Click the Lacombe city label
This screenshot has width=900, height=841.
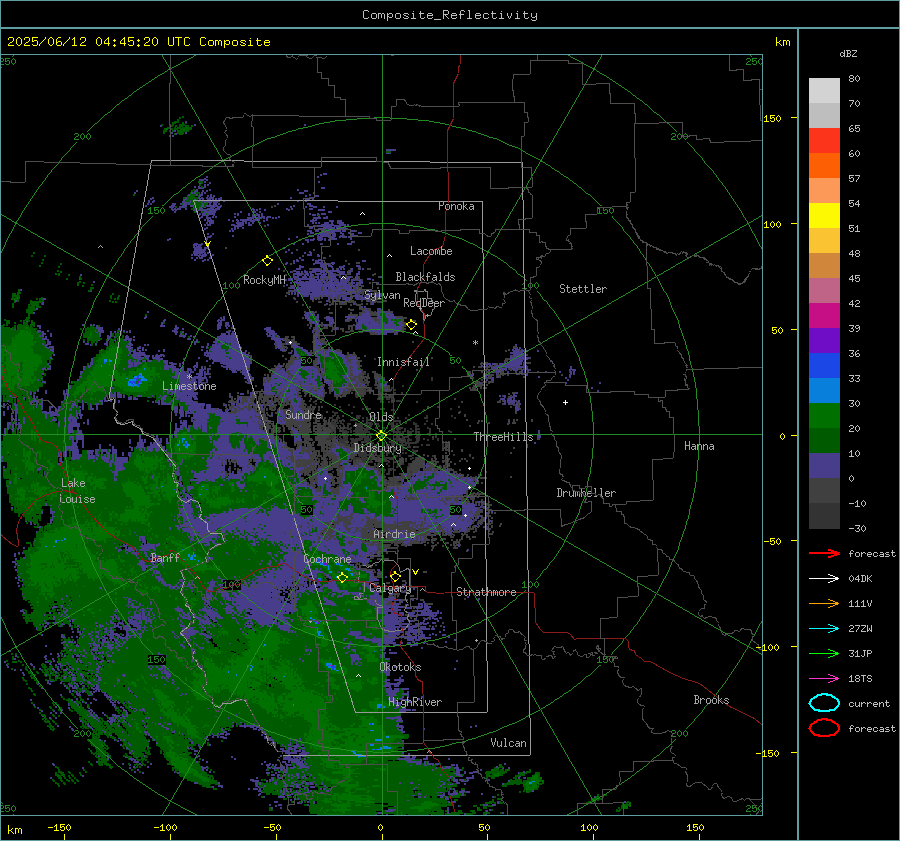tap(431, 251)
